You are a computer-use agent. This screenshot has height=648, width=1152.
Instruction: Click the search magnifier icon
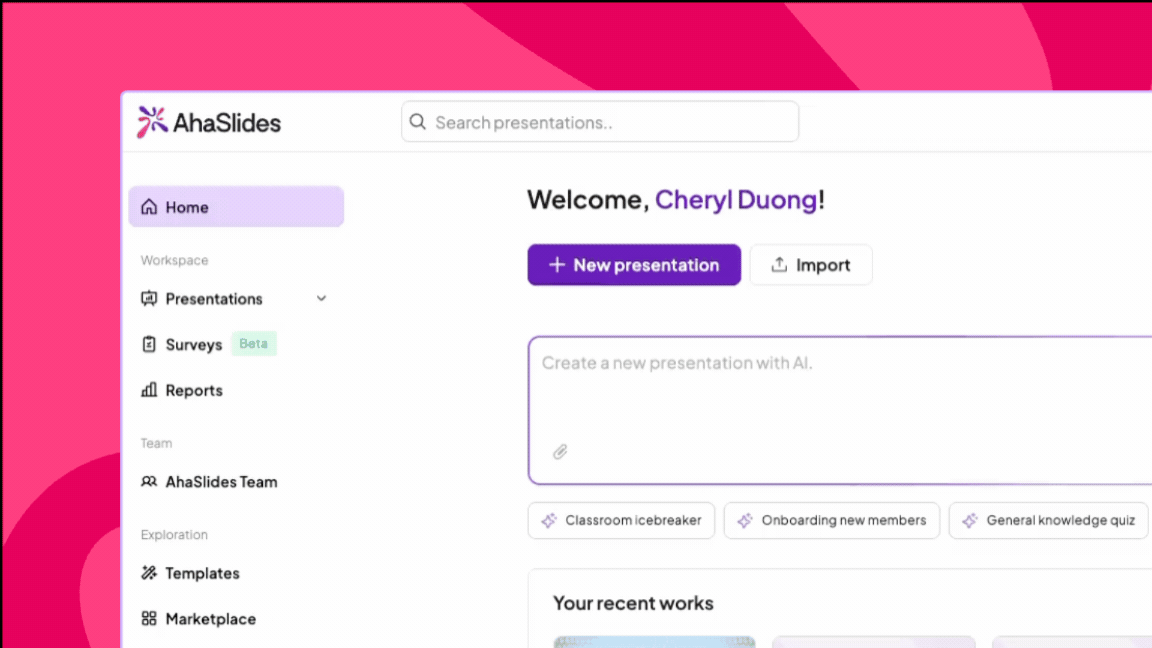(418, 122)
